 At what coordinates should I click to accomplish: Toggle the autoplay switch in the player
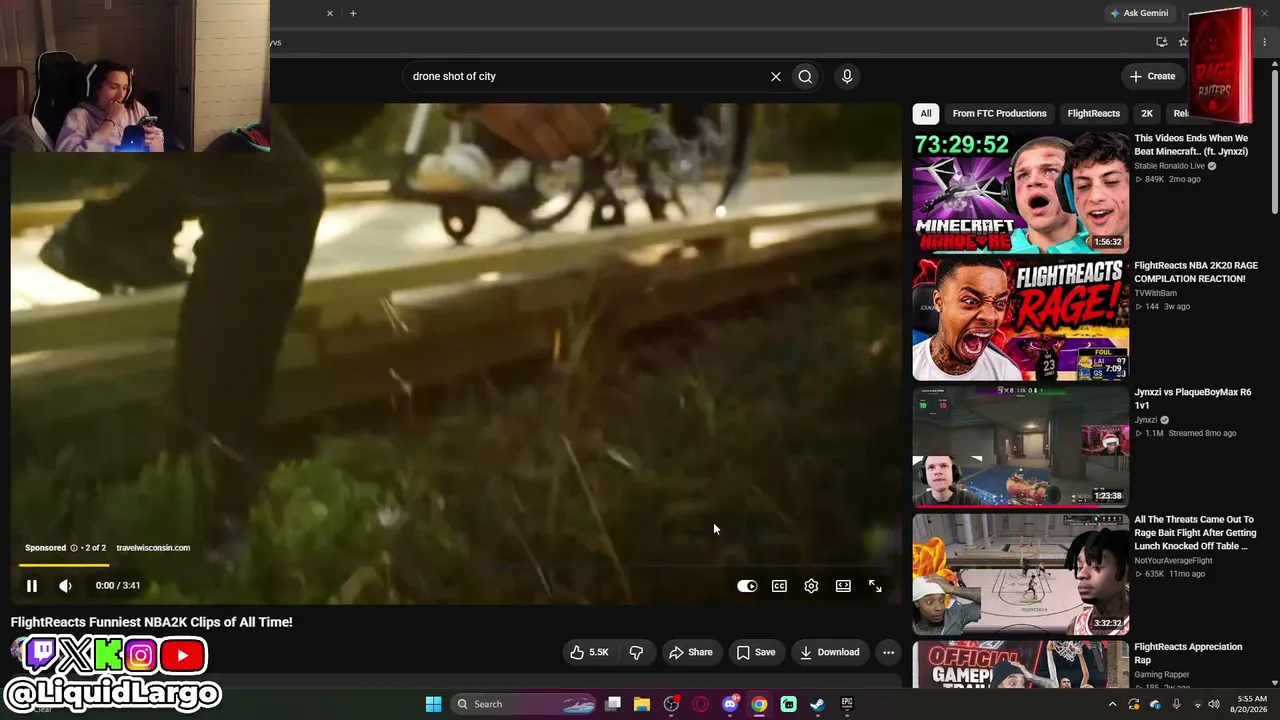tap(747, 586)
